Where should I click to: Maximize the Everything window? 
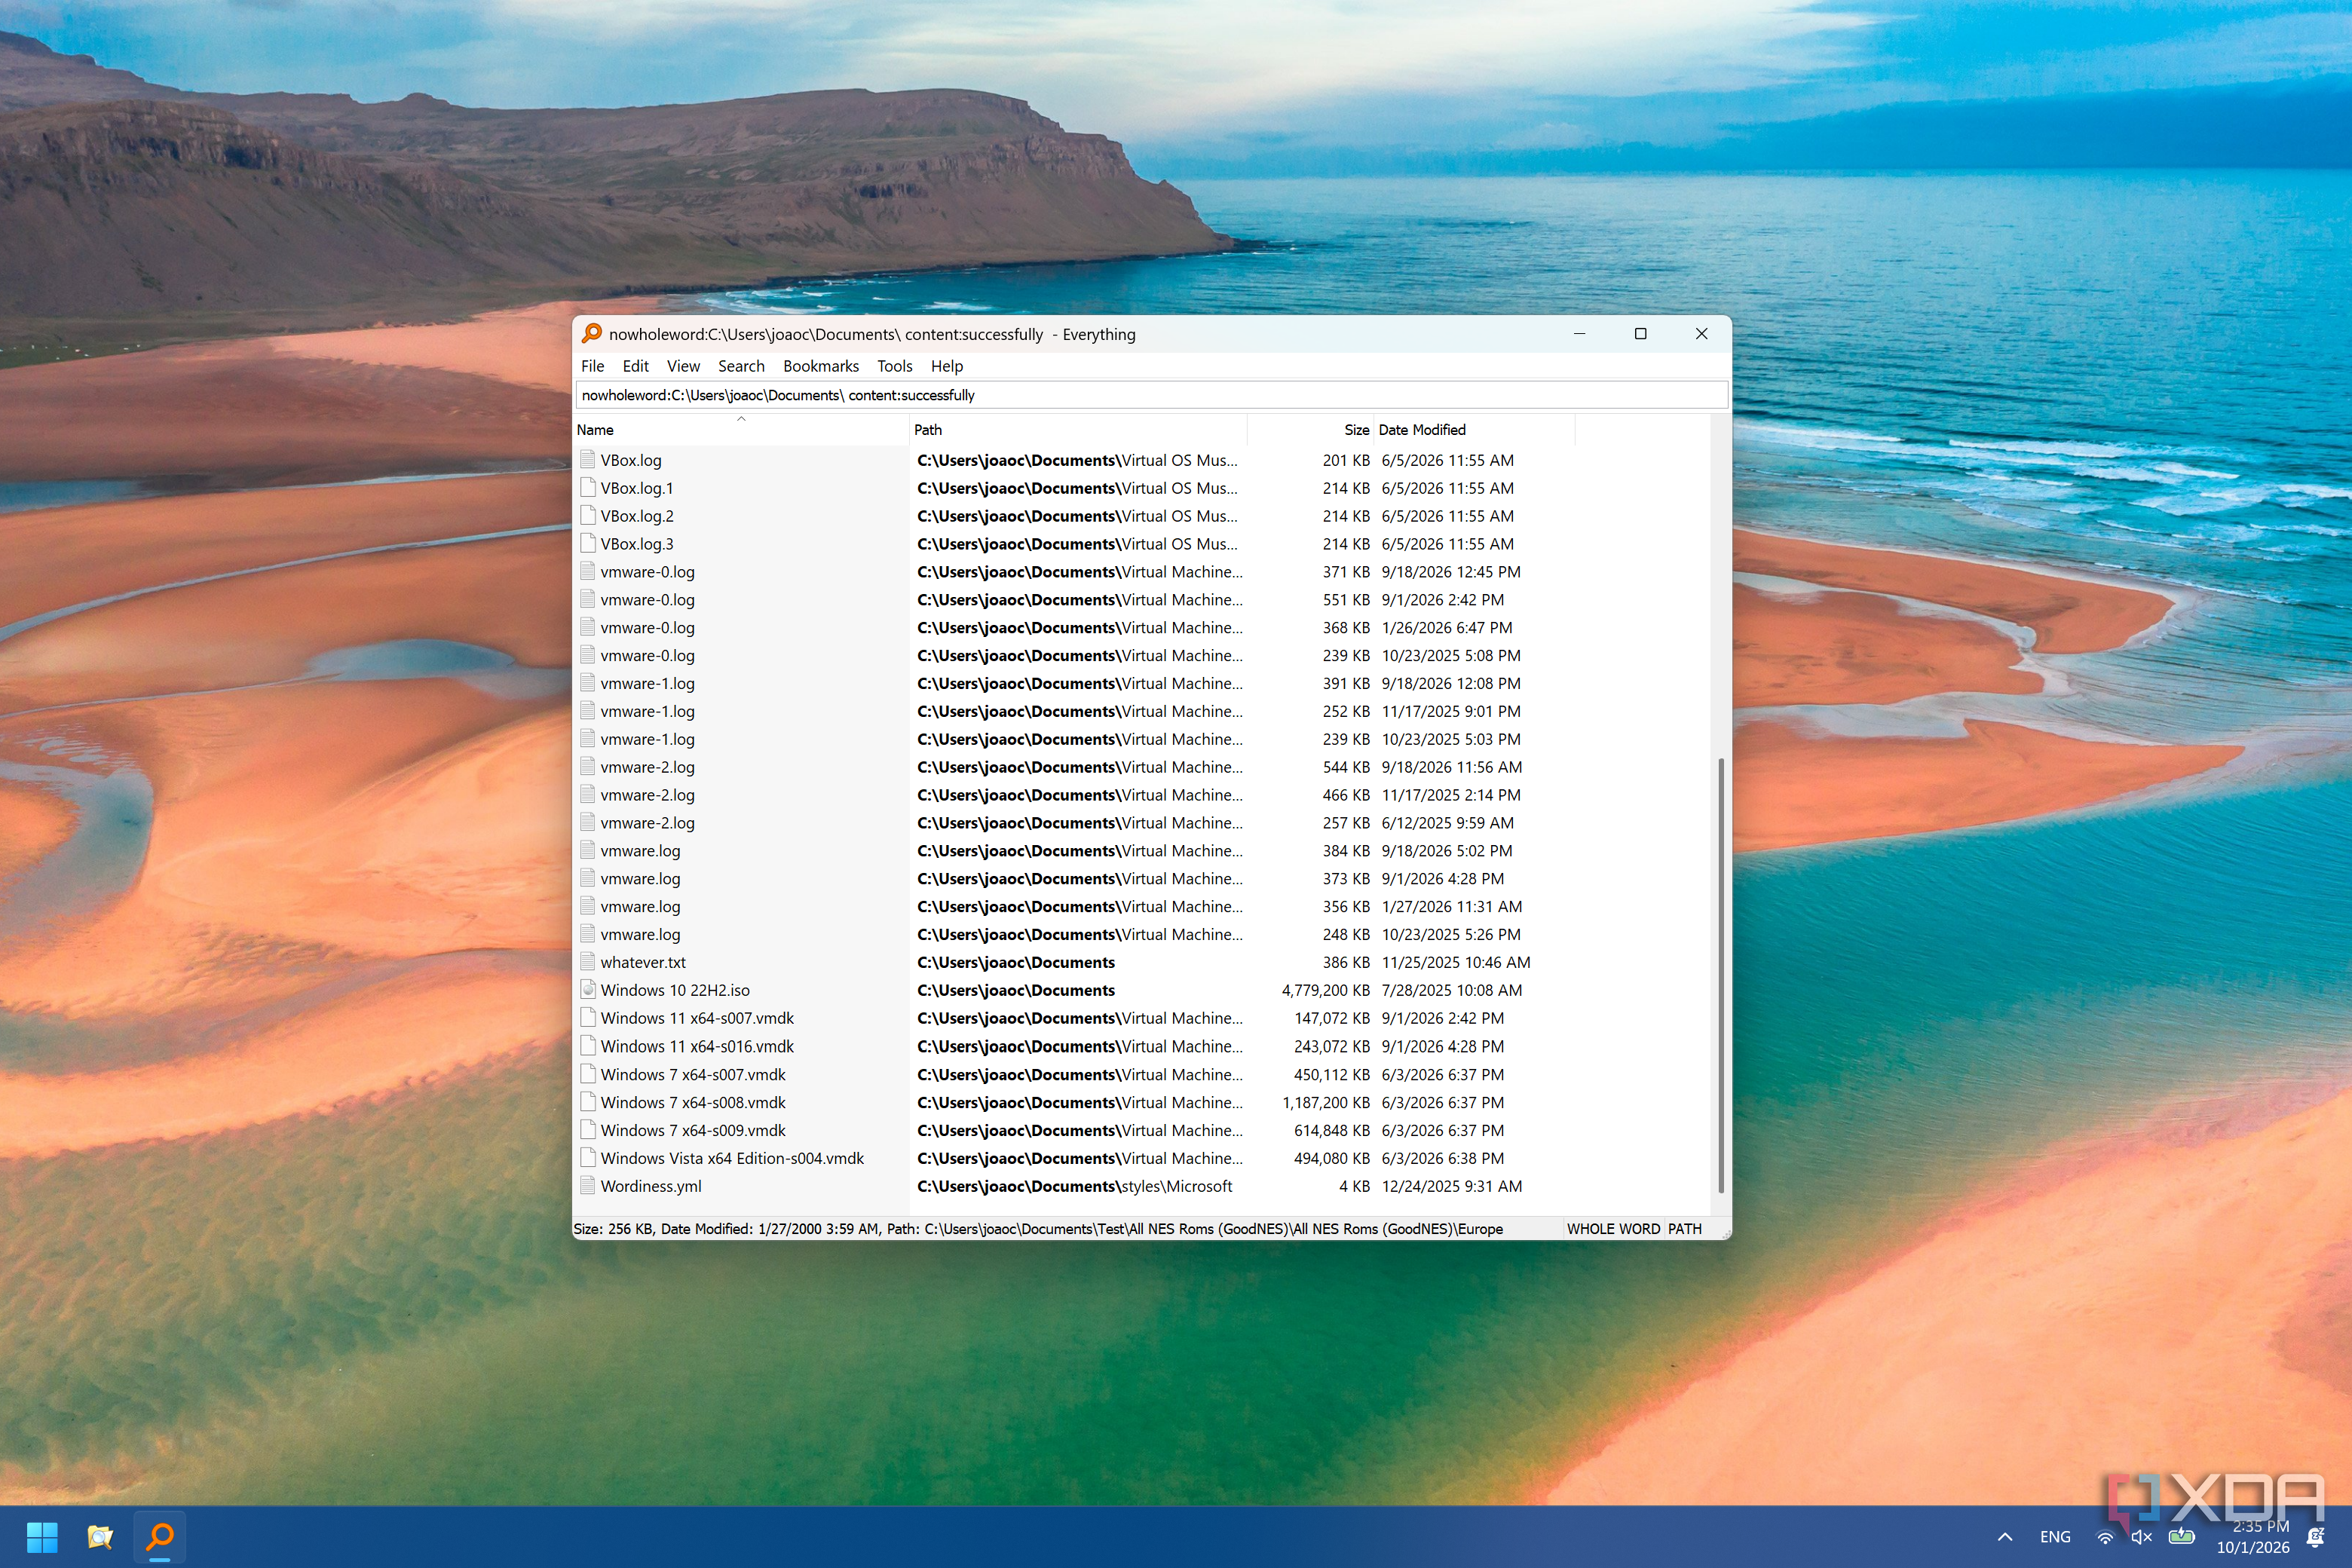1640,334
